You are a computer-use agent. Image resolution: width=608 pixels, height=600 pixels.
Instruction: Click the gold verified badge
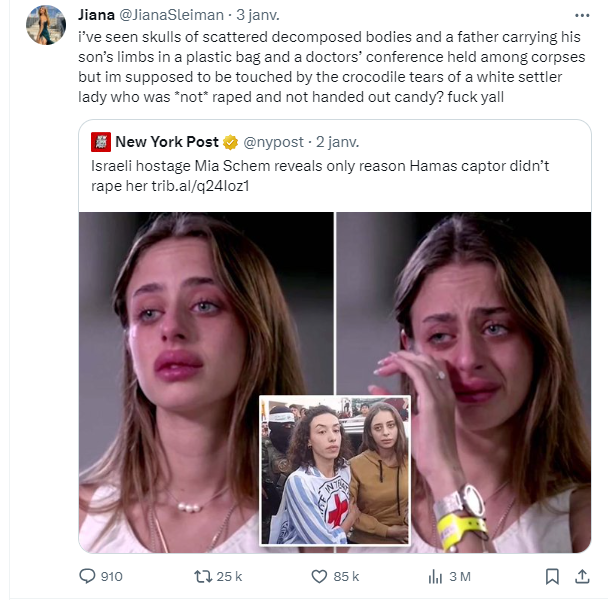(229, 141)
